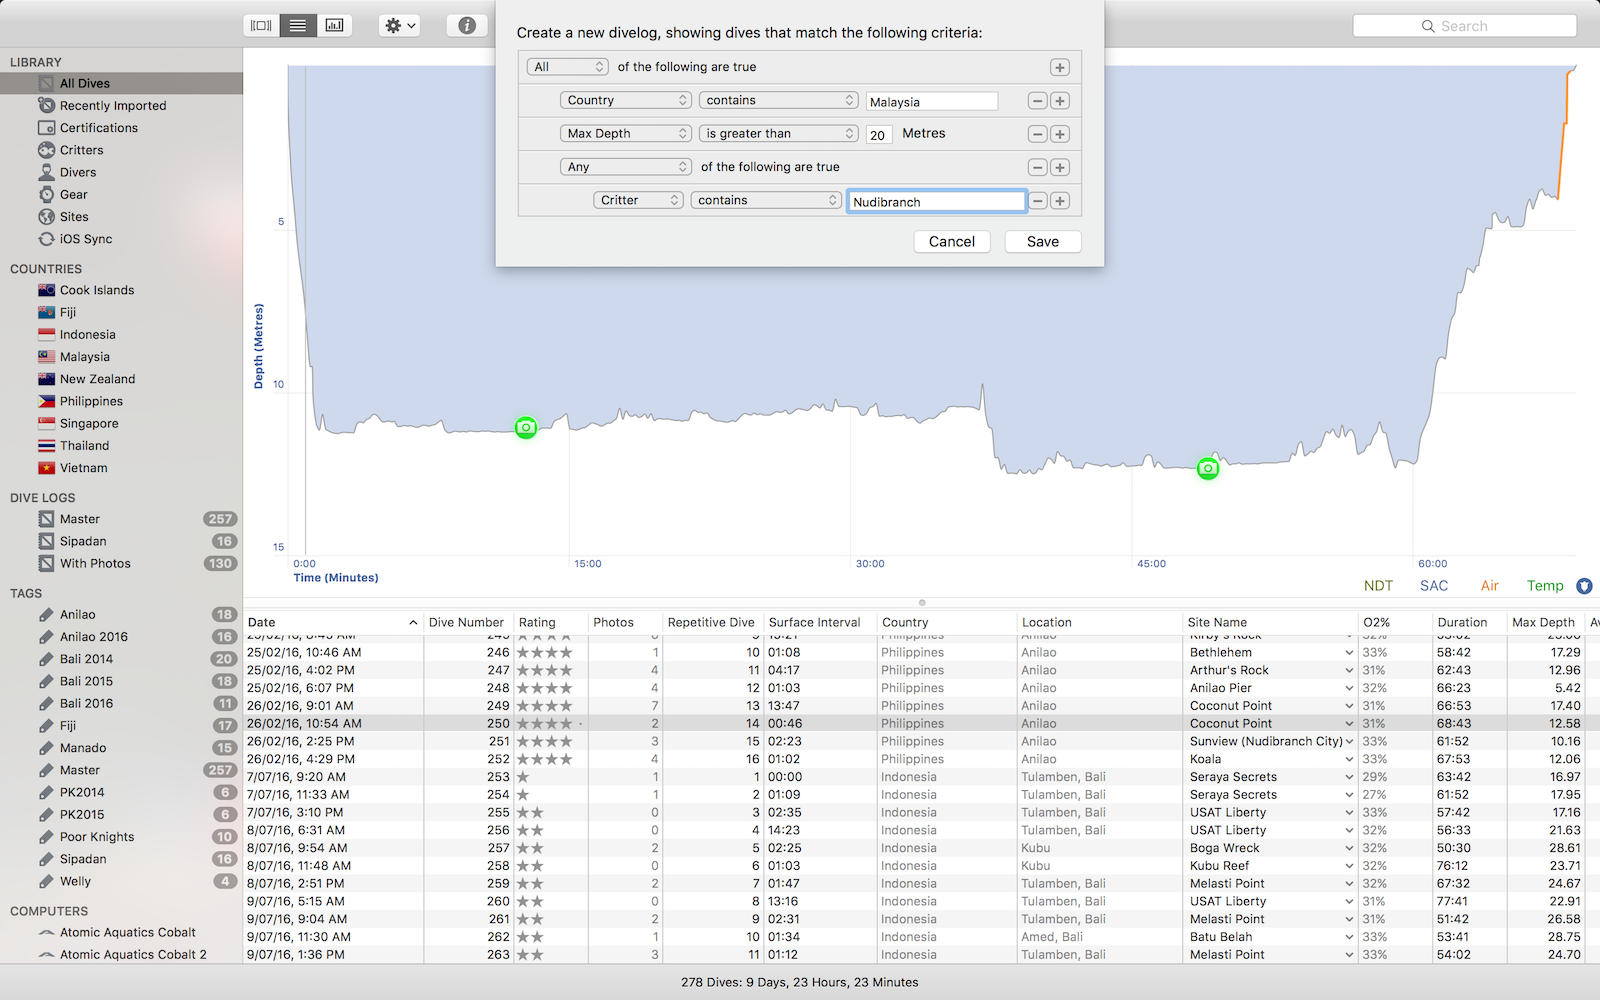Viewport: 1600px width, 1000px height.
Task: Select the Sipadan dive log
Action: [x=83, y=541]
